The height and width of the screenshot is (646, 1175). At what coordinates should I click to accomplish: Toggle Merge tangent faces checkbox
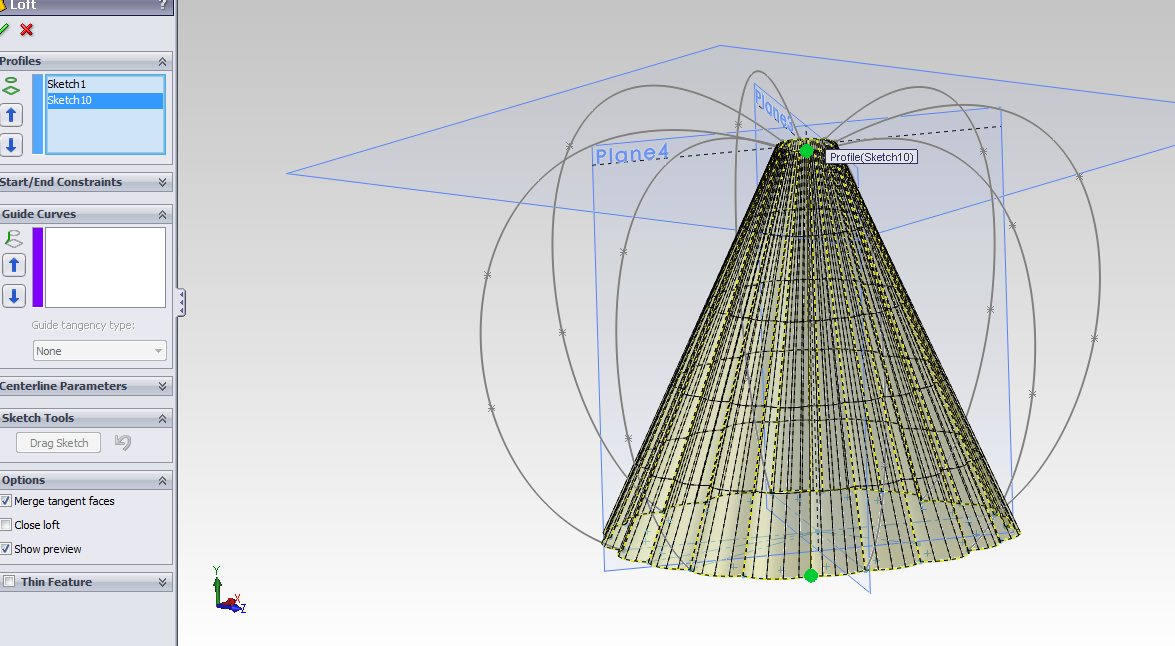6,501
